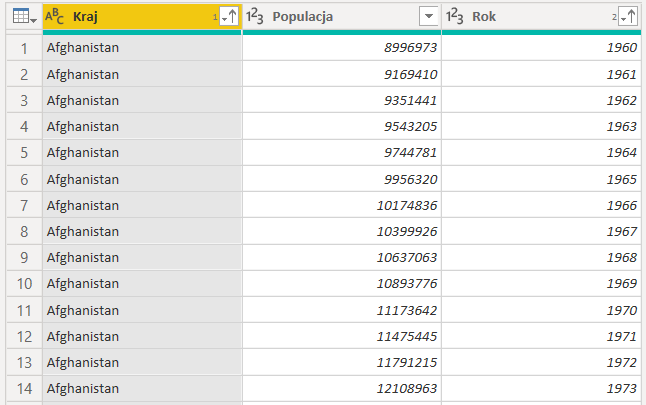The width and height of the screenshot is (646, 405).
Task: Open the Rok column sort filter dropdown
Action: pos(627,17)
